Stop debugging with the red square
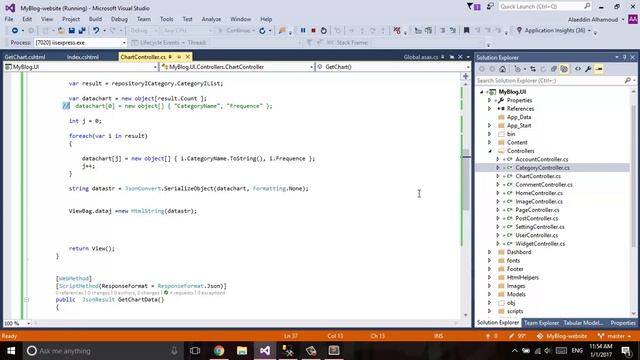 click(x=313, y=31)
